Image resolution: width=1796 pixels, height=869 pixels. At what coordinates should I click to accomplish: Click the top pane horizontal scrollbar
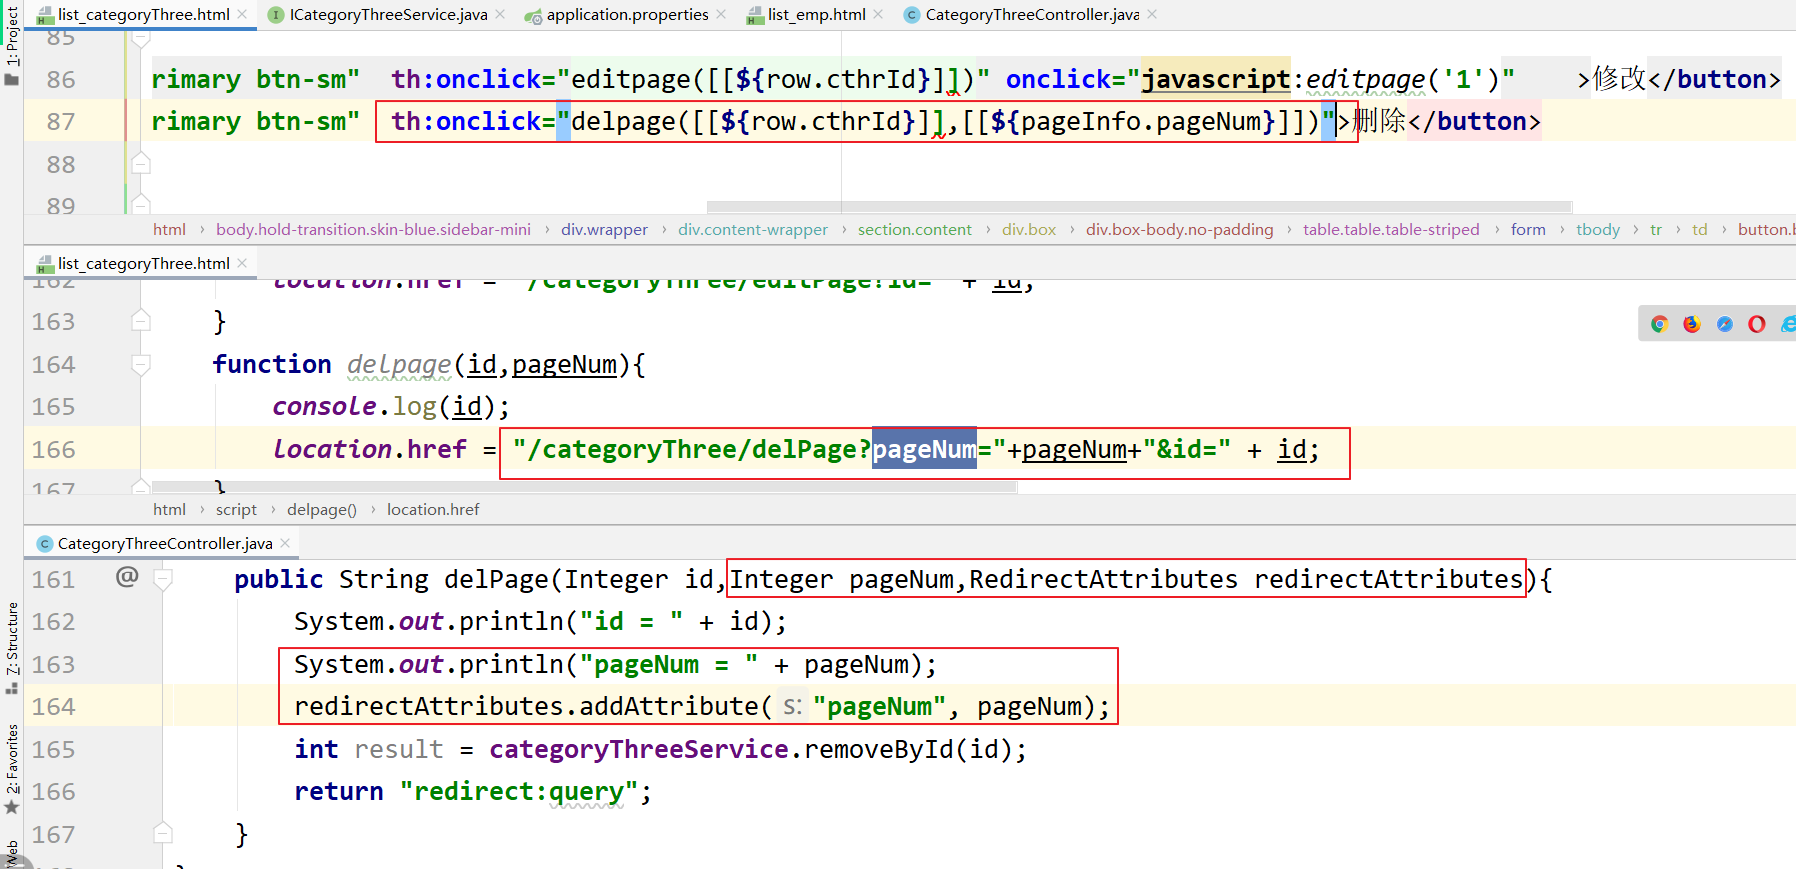coord(1140,207)
